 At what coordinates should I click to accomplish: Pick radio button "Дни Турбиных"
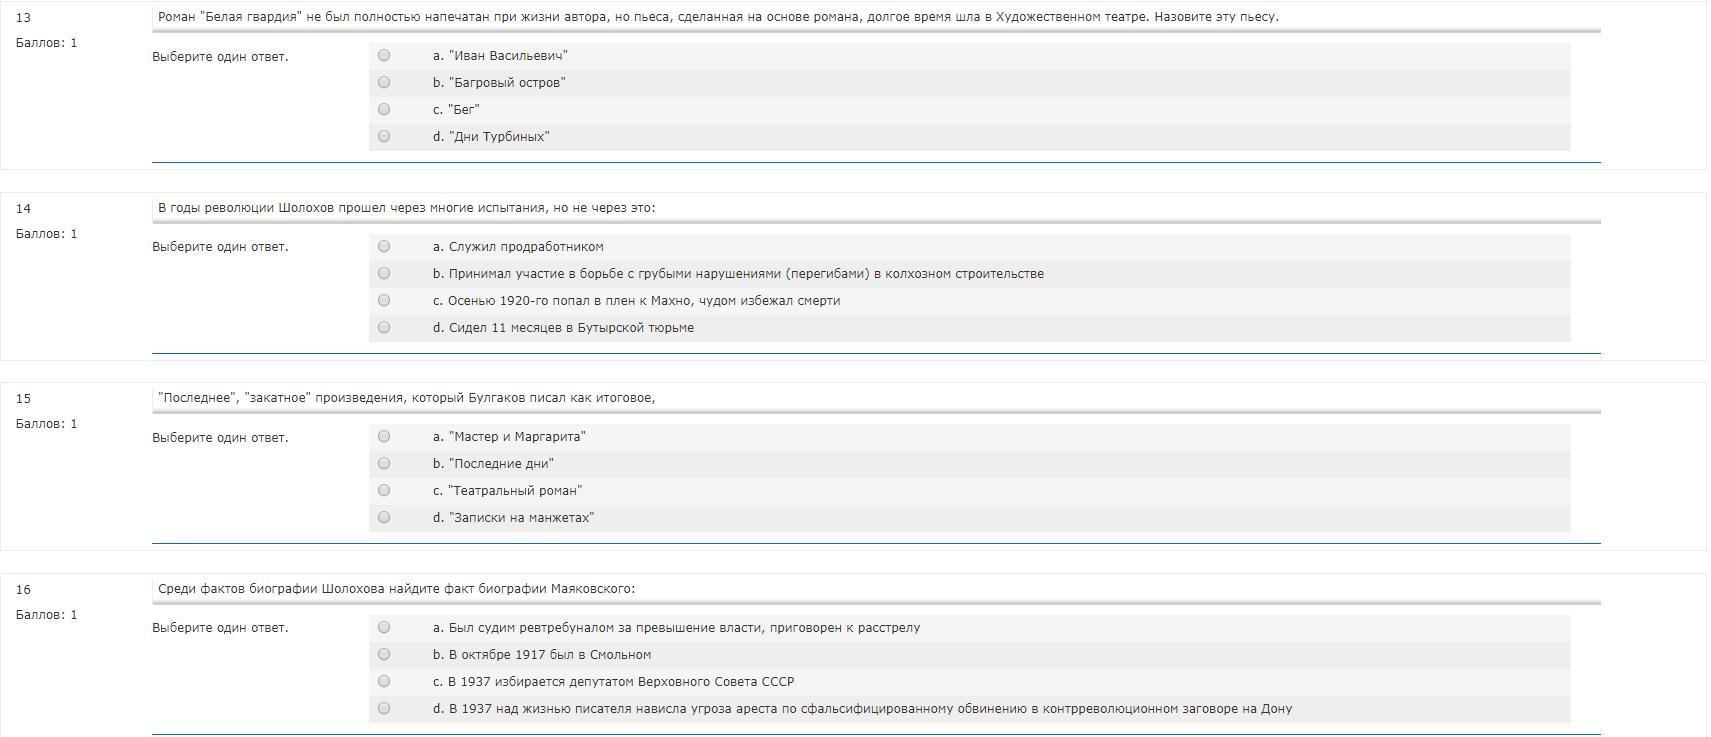click(384, 137)
